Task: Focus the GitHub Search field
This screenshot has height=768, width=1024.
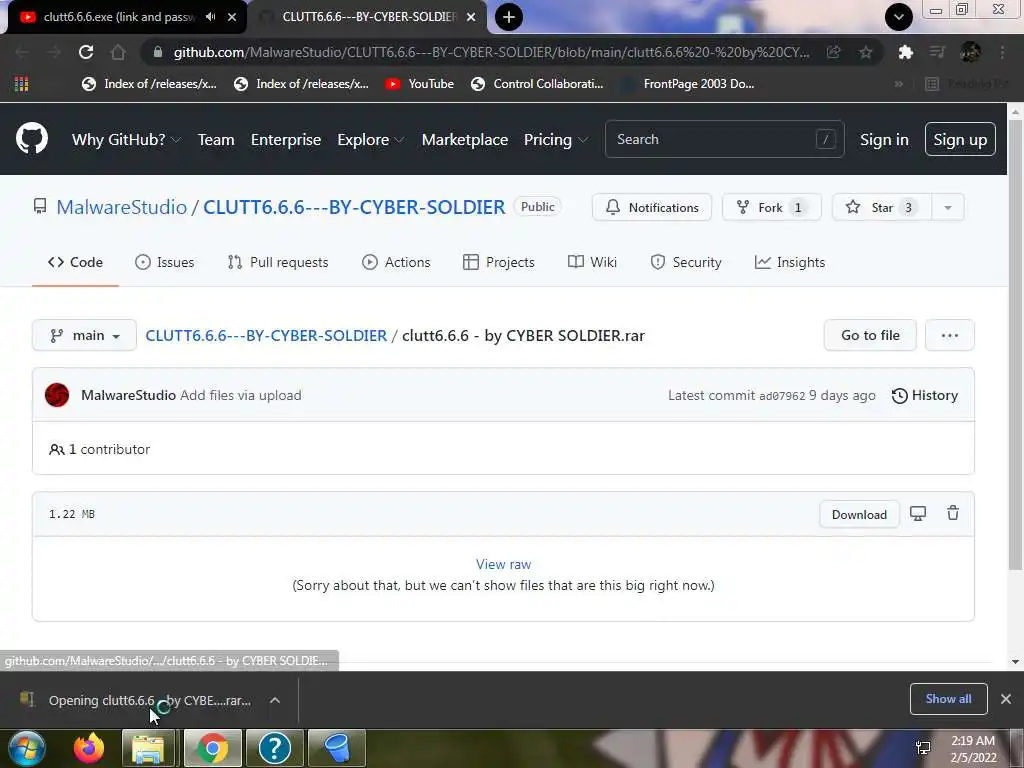Action: [x=724, y=139]
